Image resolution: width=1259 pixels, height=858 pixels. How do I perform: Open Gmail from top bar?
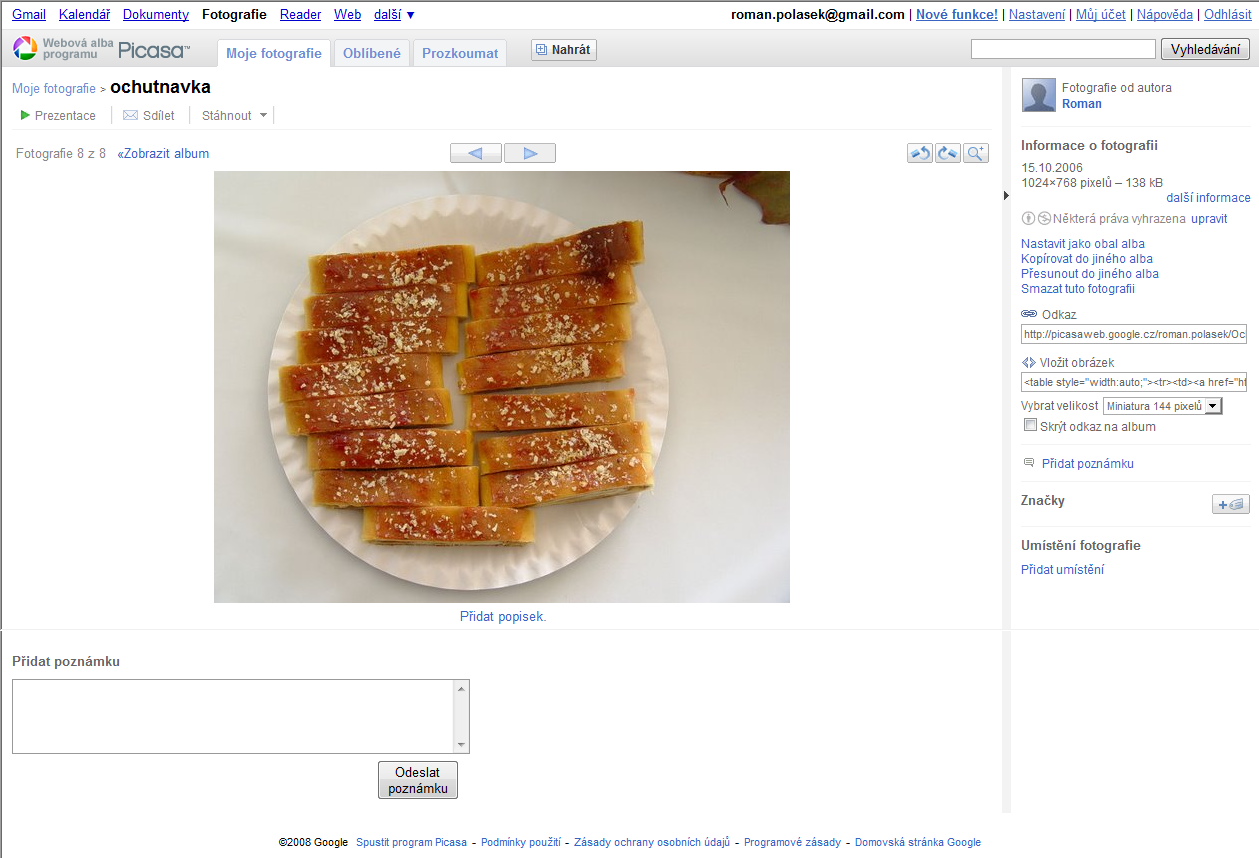pos(29,15)
